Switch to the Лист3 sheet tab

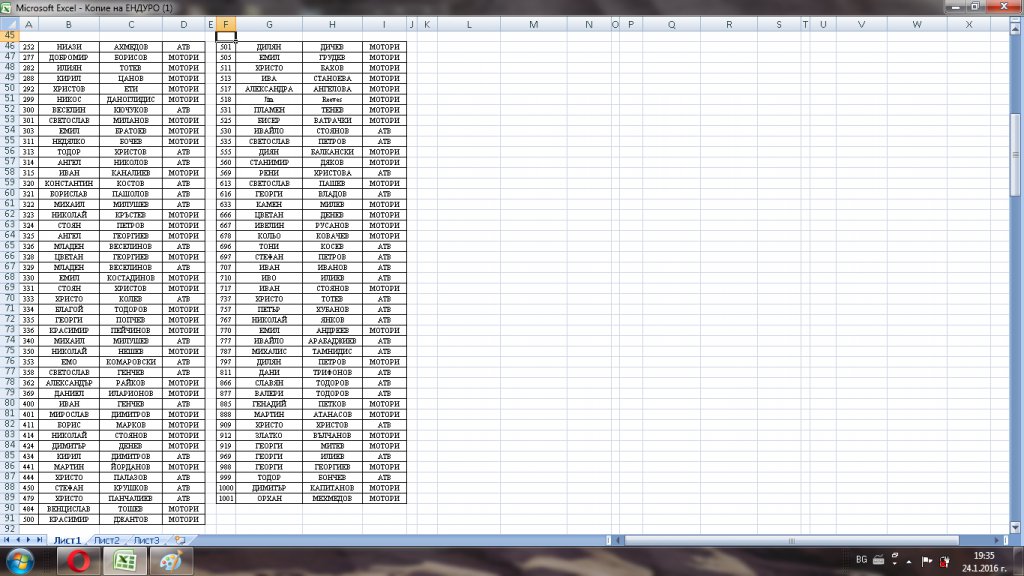click(146, 540)
